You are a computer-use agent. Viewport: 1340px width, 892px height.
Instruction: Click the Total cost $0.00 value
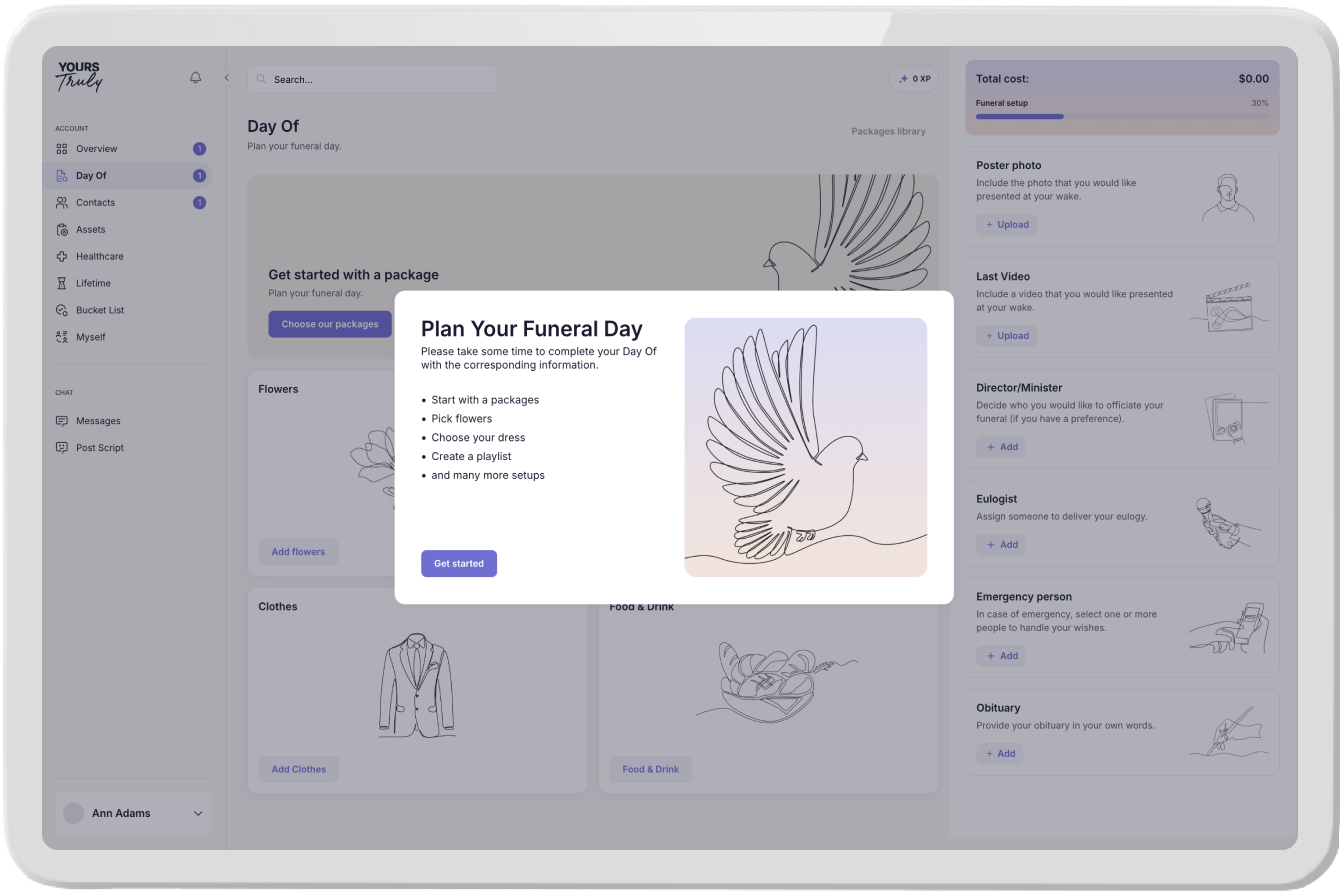tap(1253, 79)
